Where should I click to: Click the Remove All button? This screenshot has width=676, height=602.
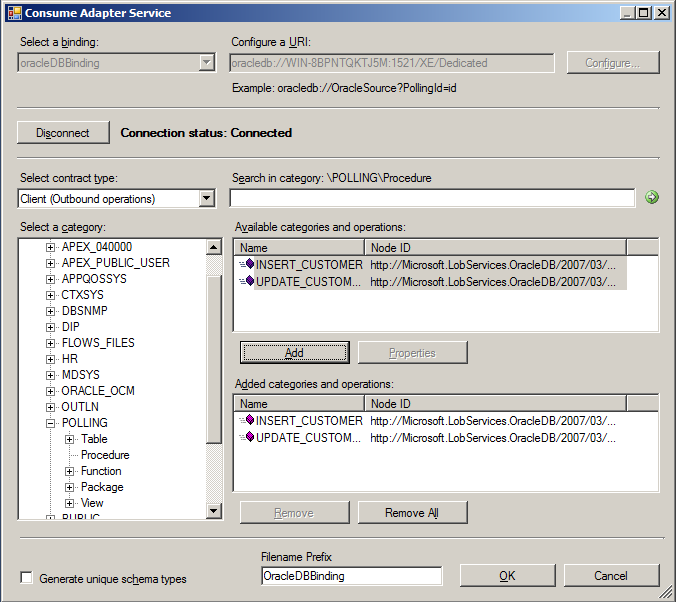[413, 512]
